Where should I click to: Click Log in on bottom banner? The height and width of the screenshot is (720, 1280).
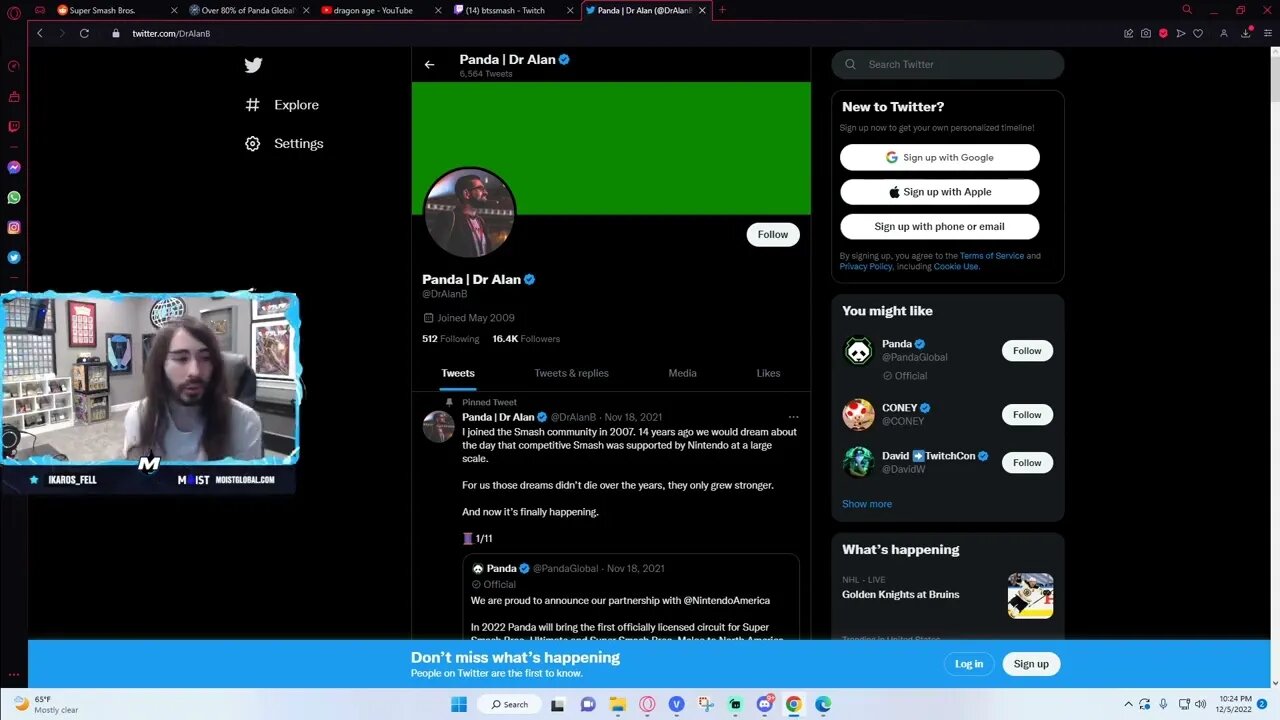969,664
